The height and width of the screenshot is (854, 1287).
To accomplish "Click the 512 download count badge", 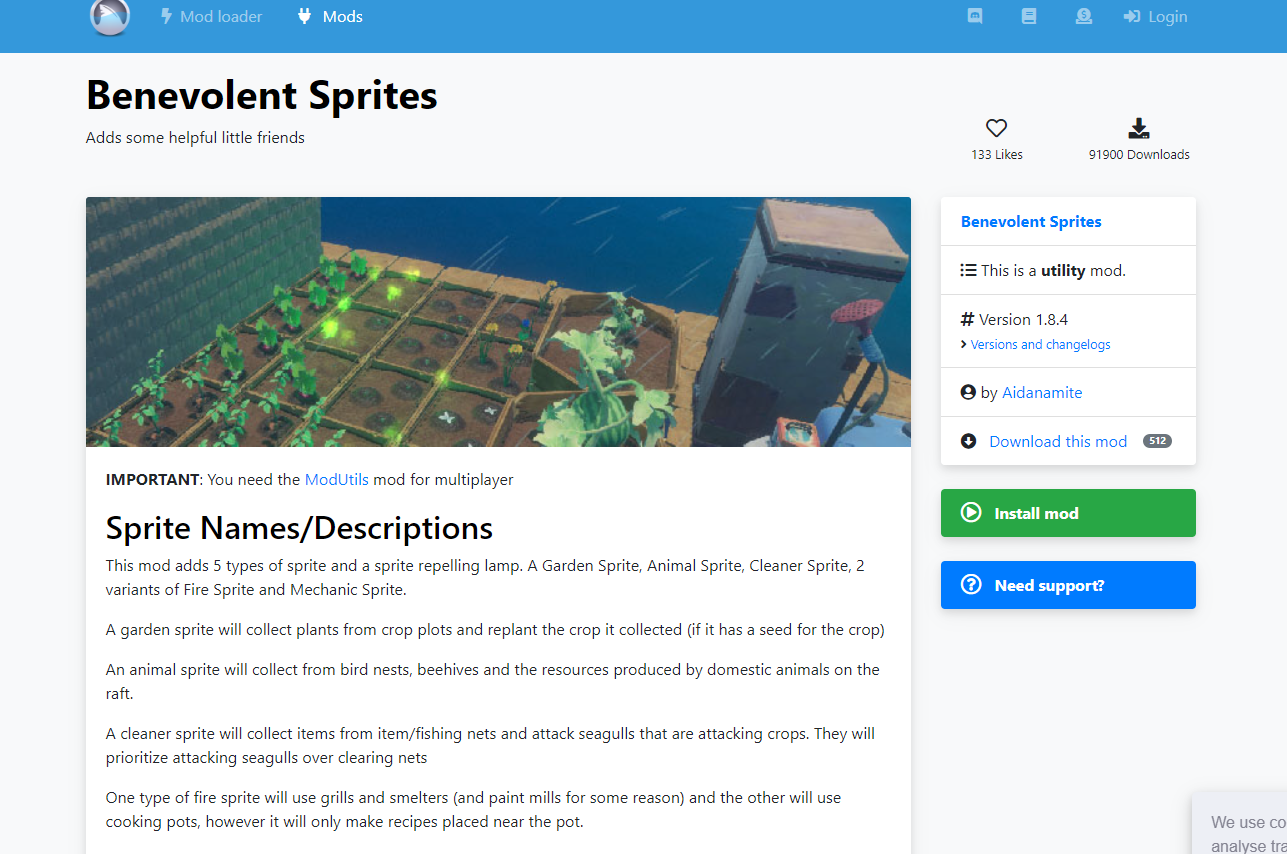I will pyautogui.click(x=1157, y=441).
